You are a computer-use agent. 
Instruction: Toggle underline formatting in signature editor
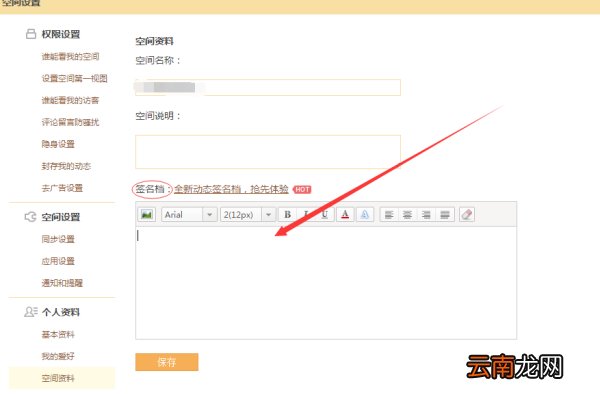[324, 214]
